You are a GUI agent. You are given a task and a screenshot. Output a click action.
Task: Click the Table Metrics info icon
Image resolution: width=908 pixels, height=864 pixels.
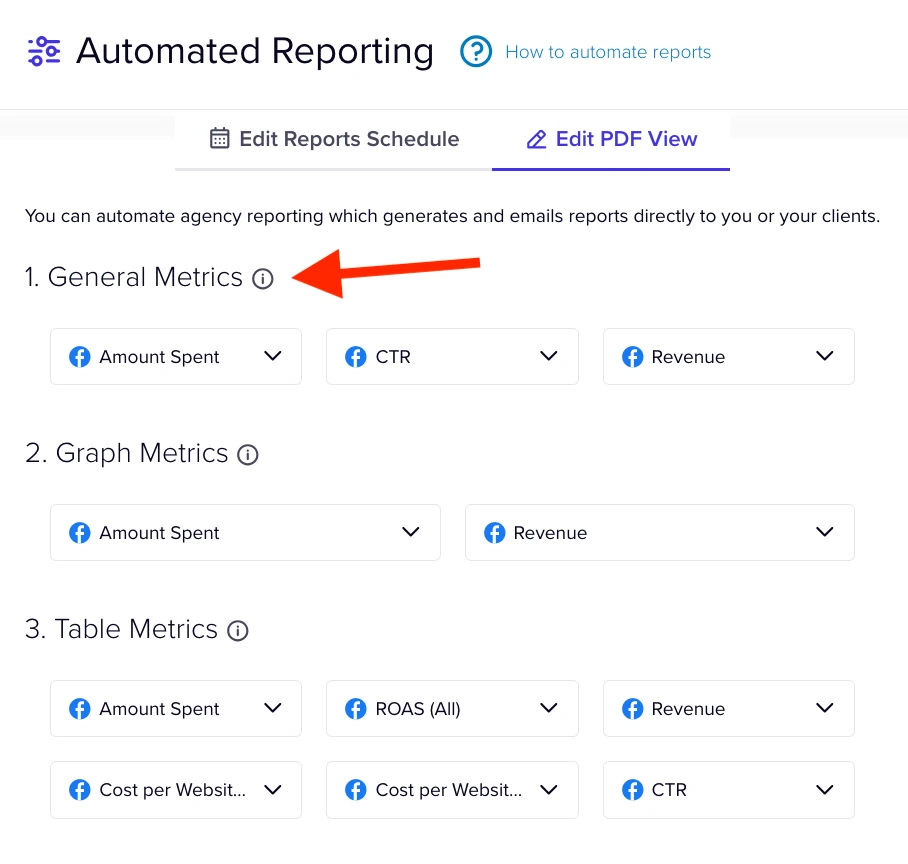[237, 631]
